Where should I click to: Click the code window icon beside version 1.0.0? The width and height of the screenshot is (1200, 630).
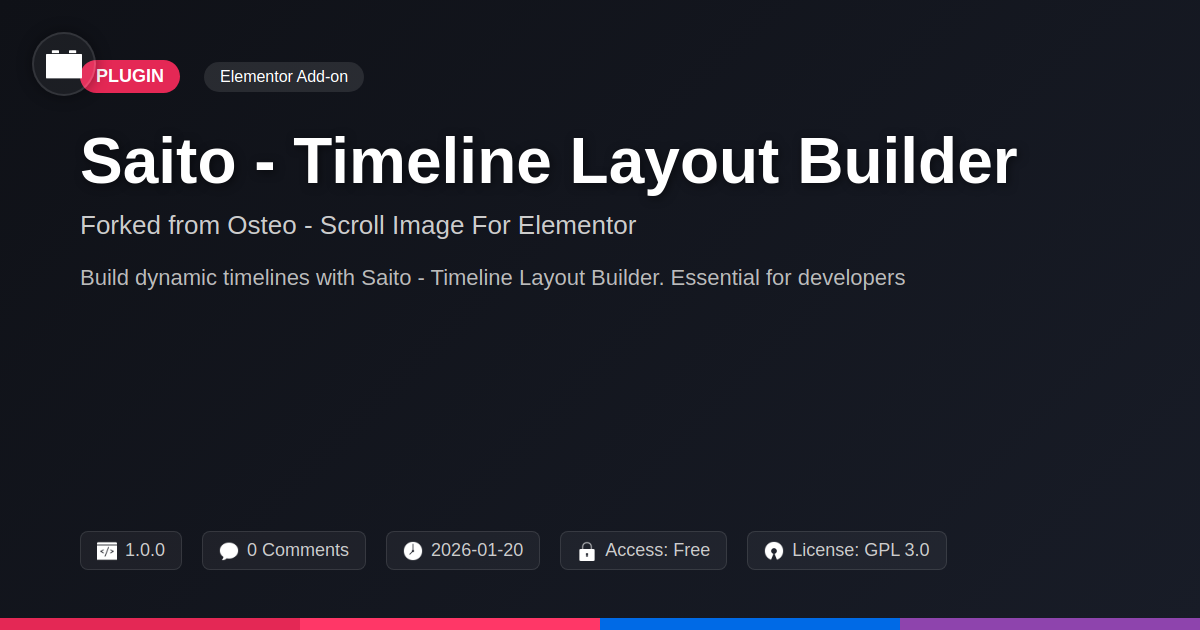pos(107,551)
